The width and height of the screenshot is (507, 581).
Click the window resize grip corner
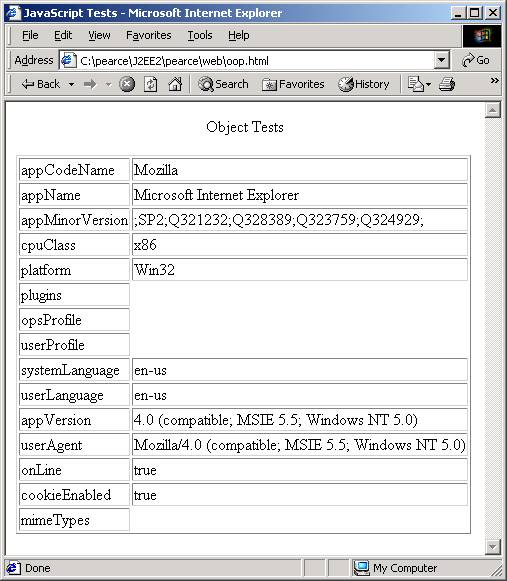tap(496, 570)
